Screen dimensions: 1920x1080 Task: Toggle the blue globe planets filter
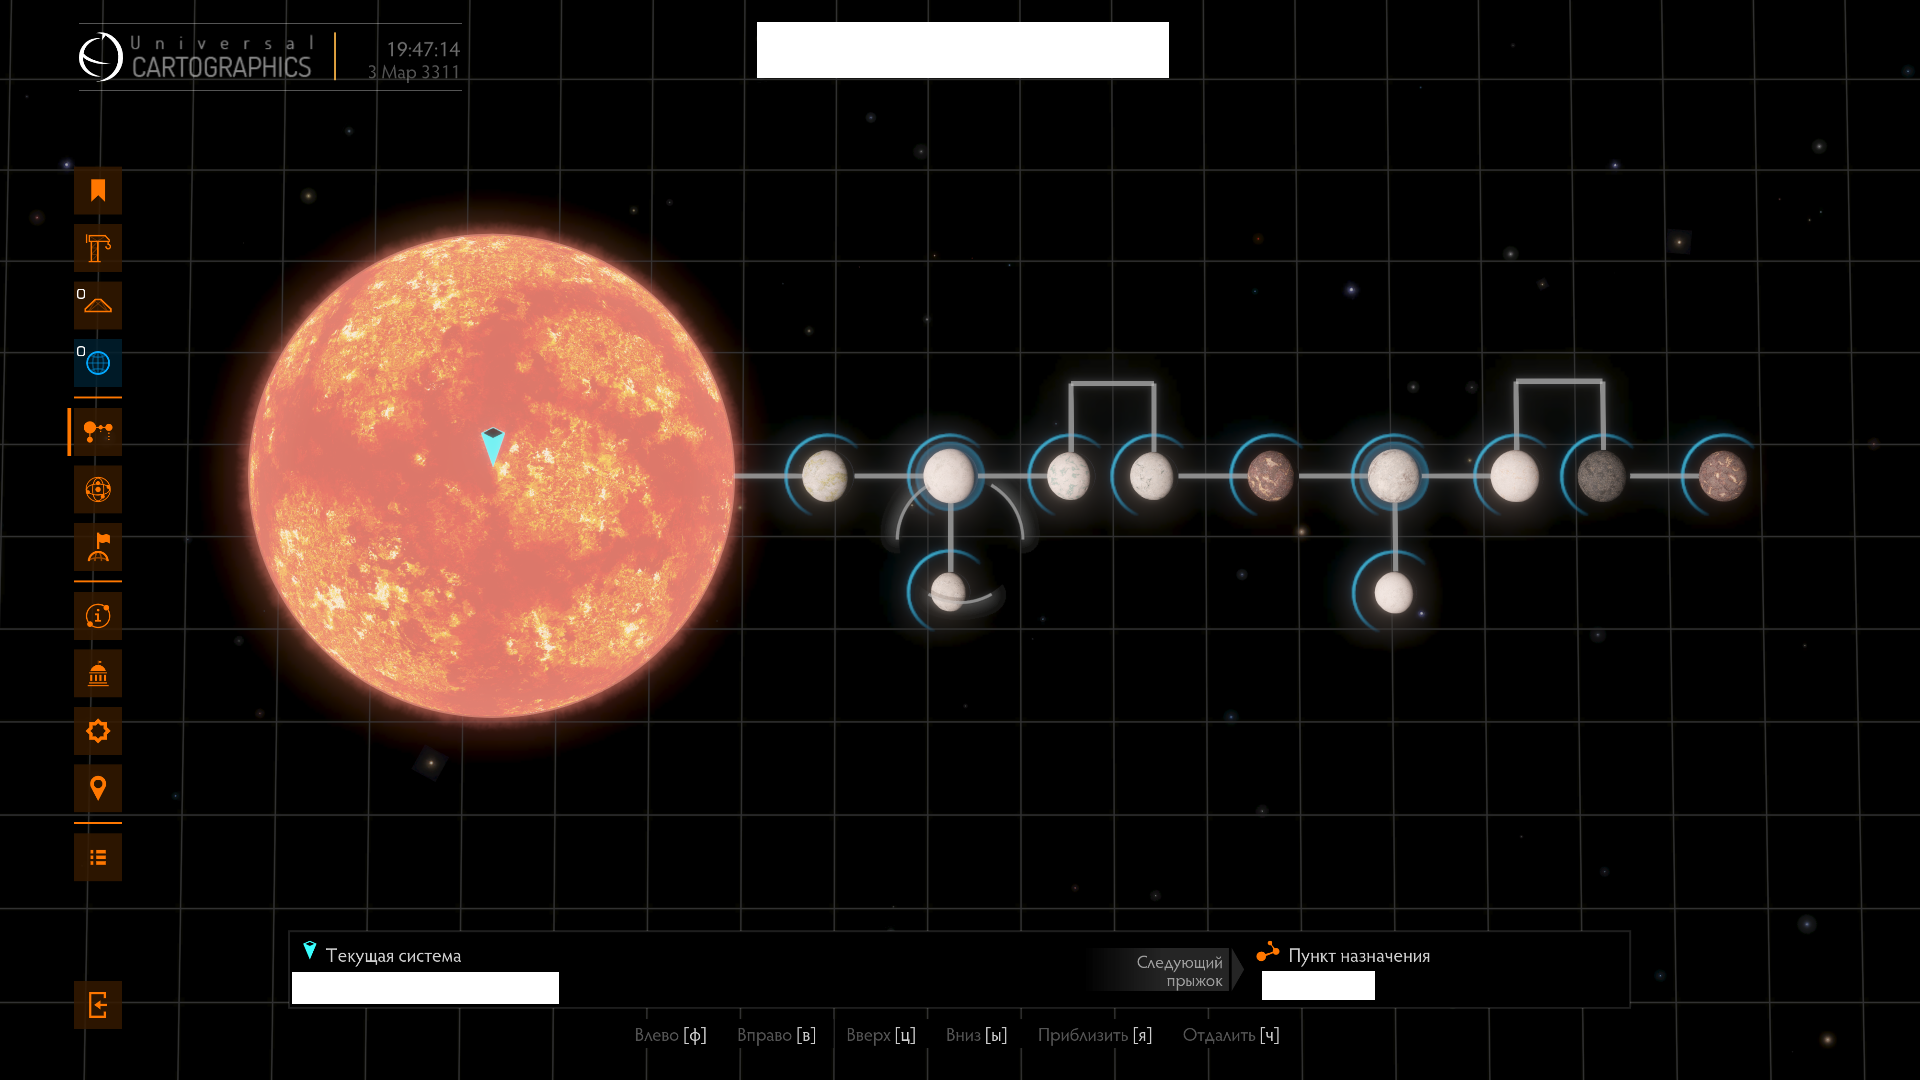pos(98,363)
